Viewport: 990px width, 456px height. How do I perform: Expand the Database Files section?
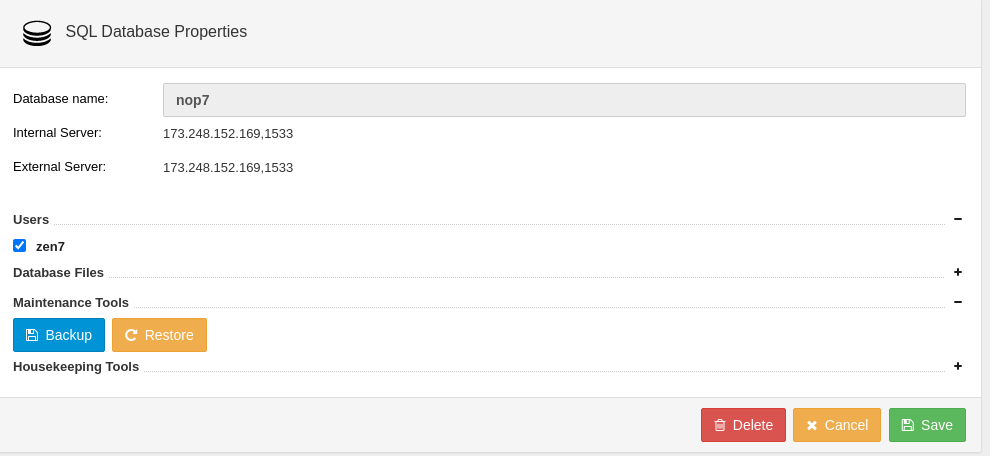(x=958, y=272)
